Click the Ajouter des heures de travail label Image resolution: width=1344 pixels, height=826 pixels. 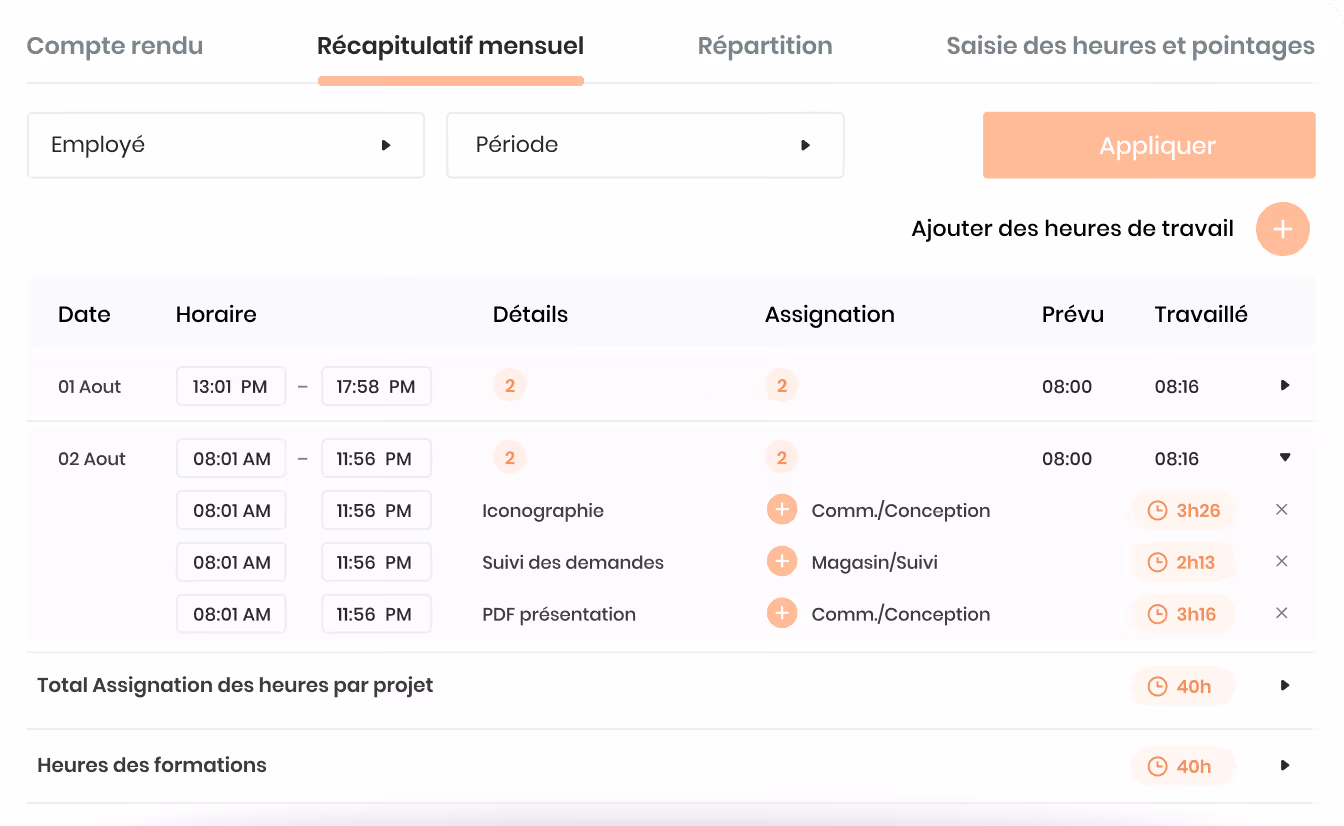click(1072, 229)
